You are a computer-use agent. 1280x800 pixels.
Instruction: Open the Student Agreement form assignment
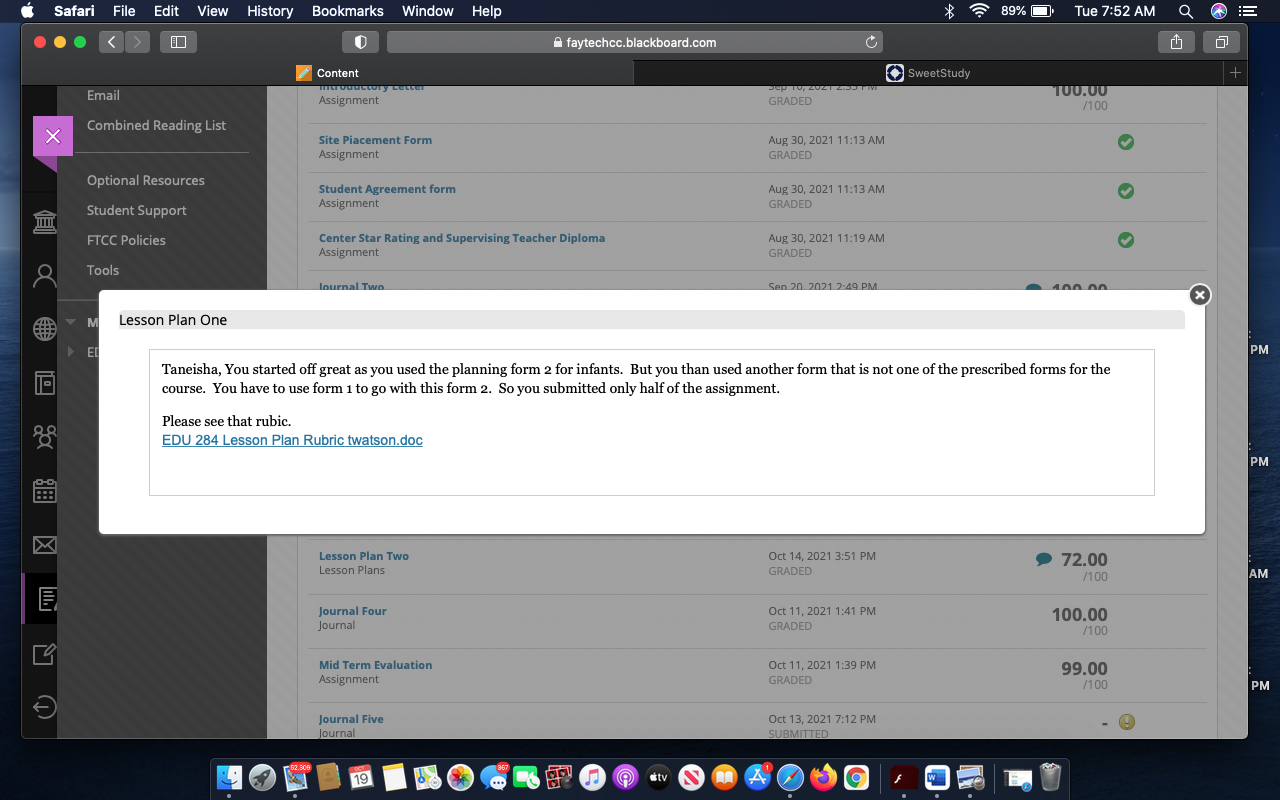387,189
